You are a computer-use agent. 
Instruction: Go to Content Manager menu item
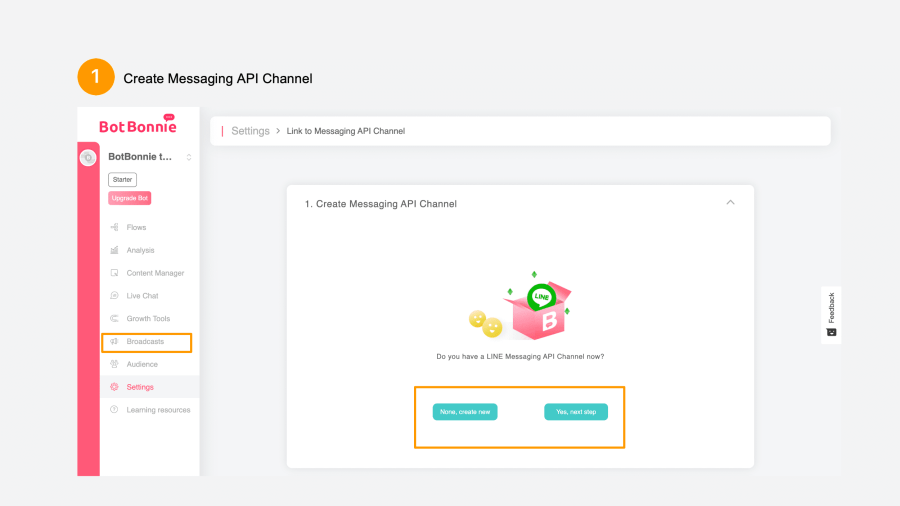click(155, 273)
